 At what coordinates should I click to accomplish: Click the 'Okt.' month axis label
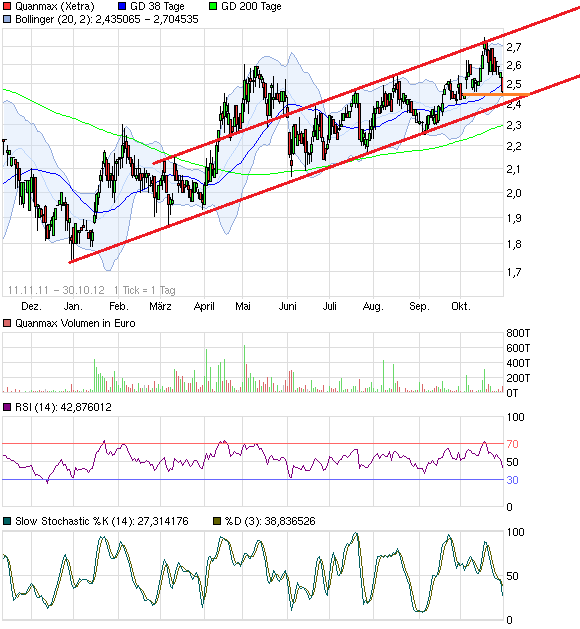pos(460,306)
